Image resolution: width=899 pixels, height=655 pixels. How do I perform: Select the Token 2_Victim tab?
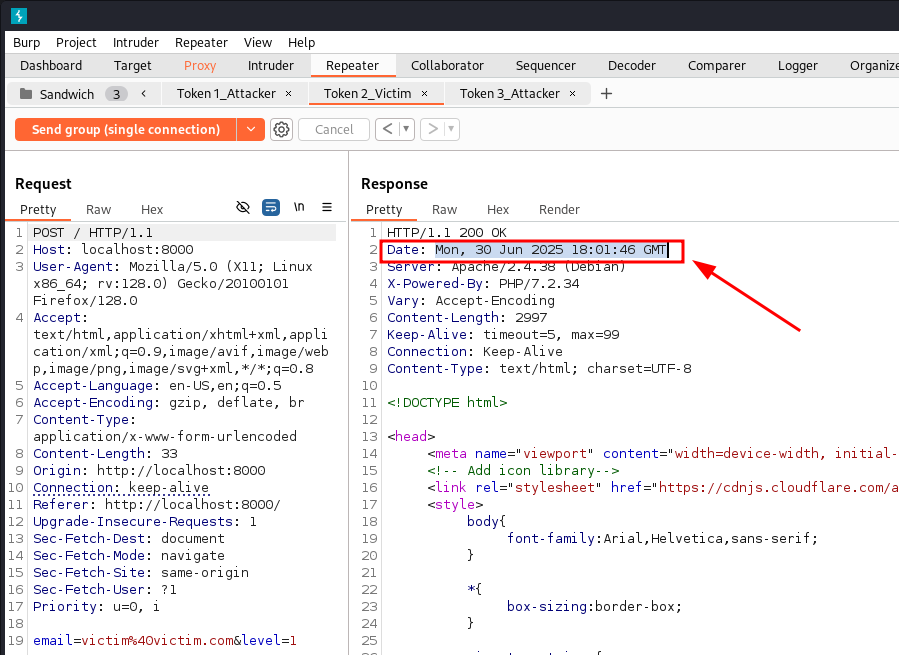click(368, 93)
